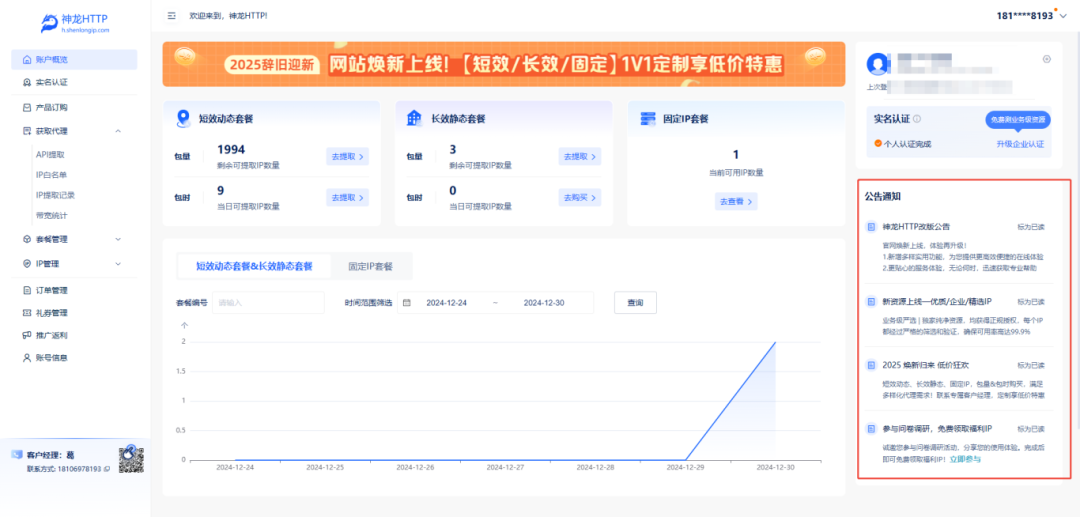The width and height of the screenshot is (1080, 517).
Task: Click the 个人认证完成 status text
Action: 907,144
